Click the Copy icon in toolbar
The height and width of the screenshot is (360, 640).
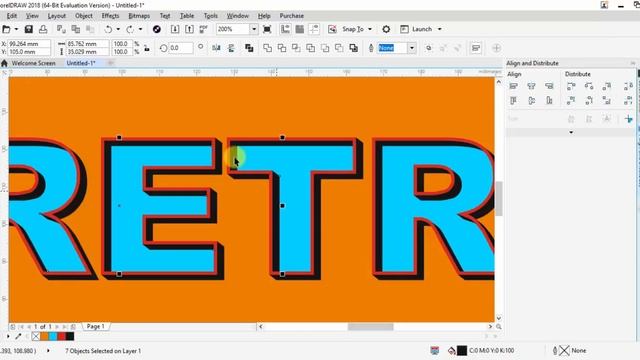(76, 29)
